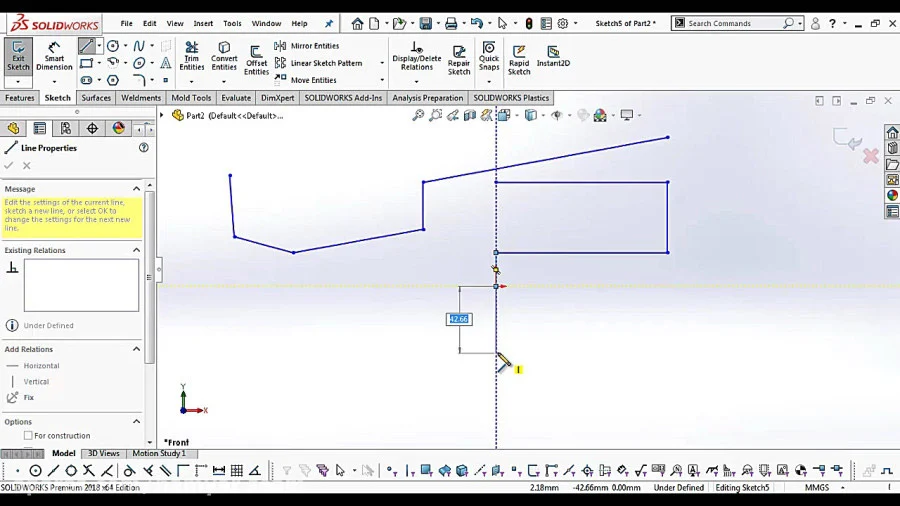Enable the For construction checkbox
The image size is (900, 506).
[x=28, y=435]
